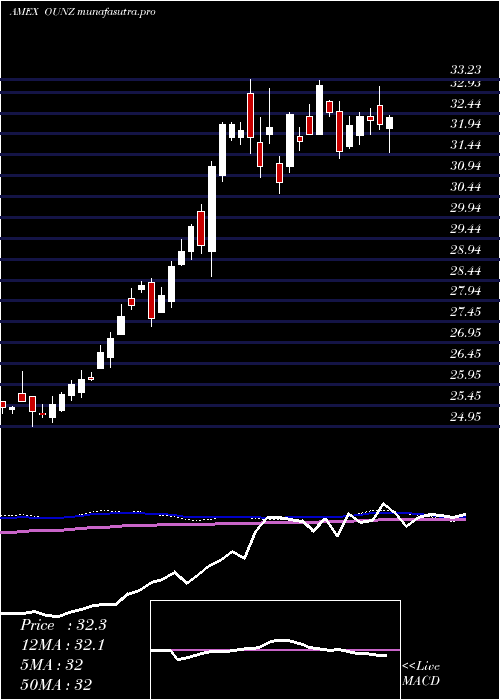
Task: Click the <<Live MACD label
Action: click(x=421, y=674)
